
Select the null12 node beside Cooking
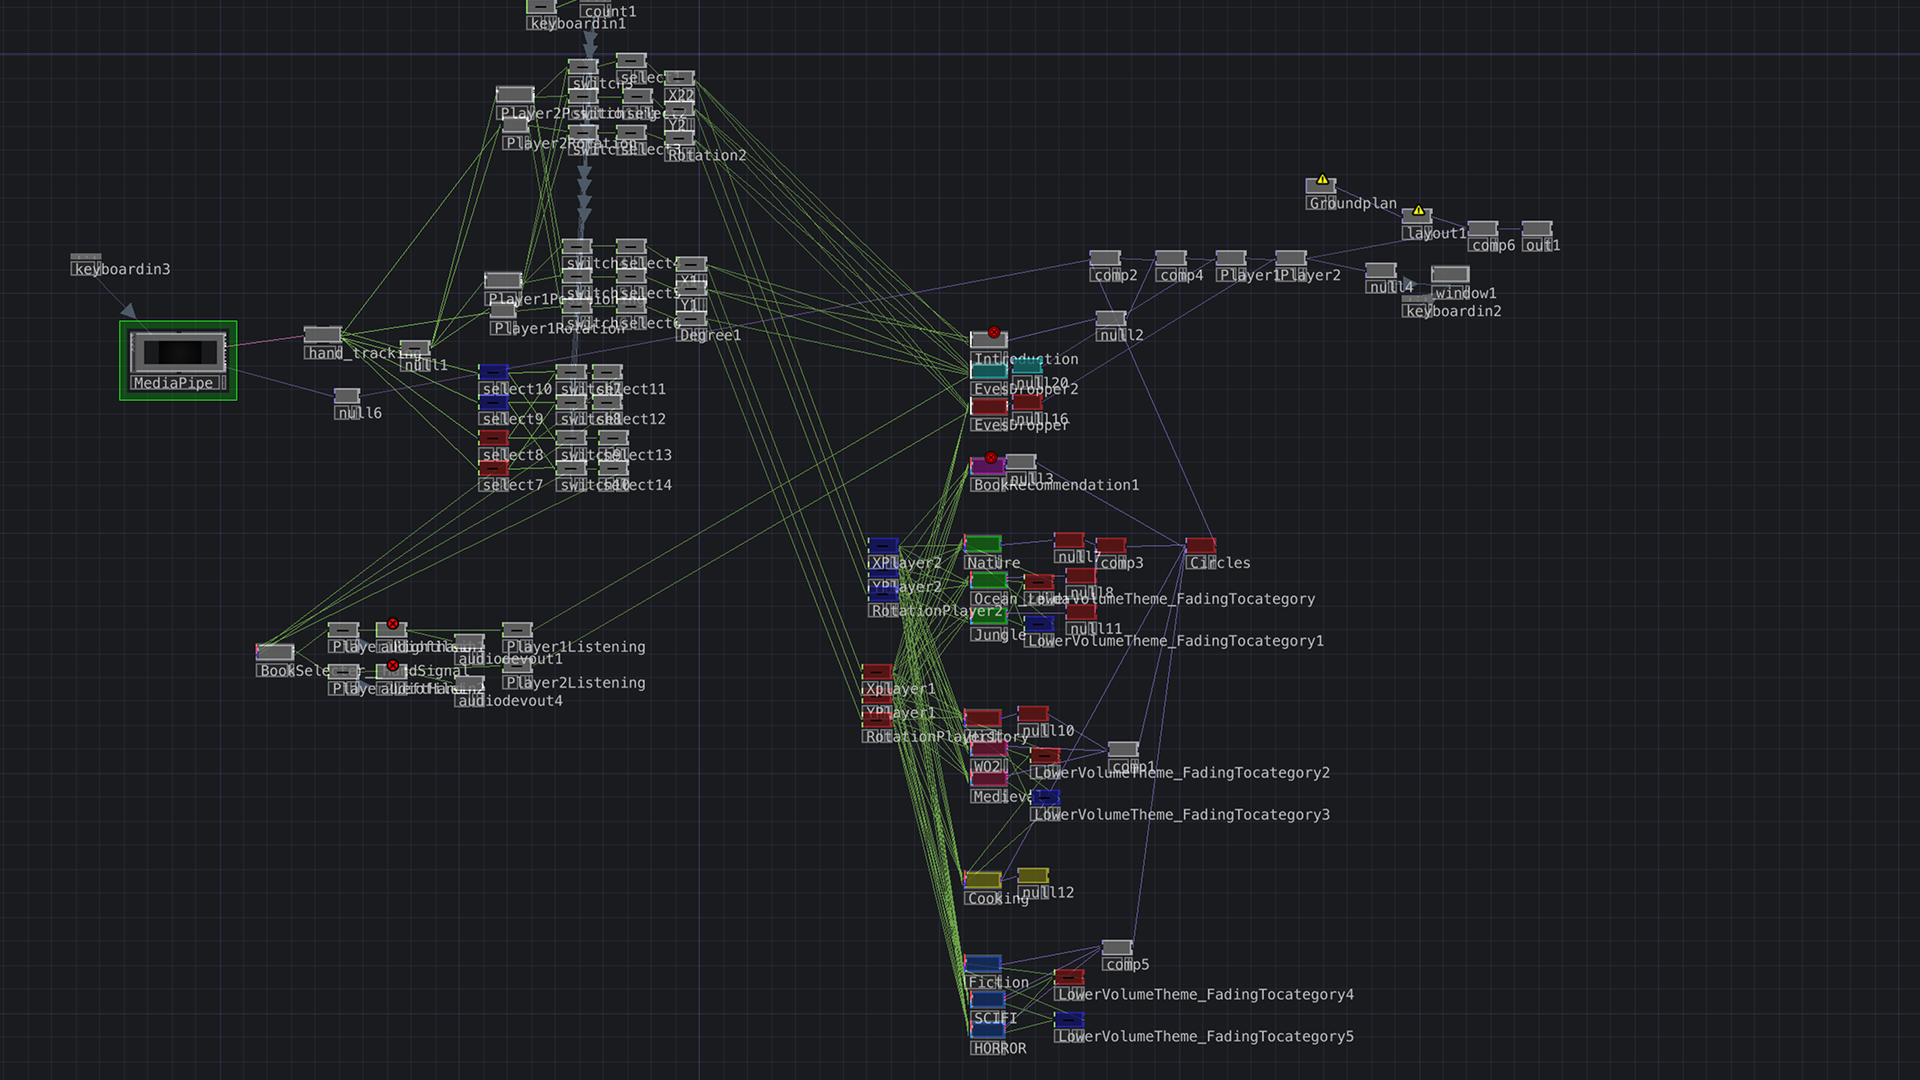[x=1032, y=876]
